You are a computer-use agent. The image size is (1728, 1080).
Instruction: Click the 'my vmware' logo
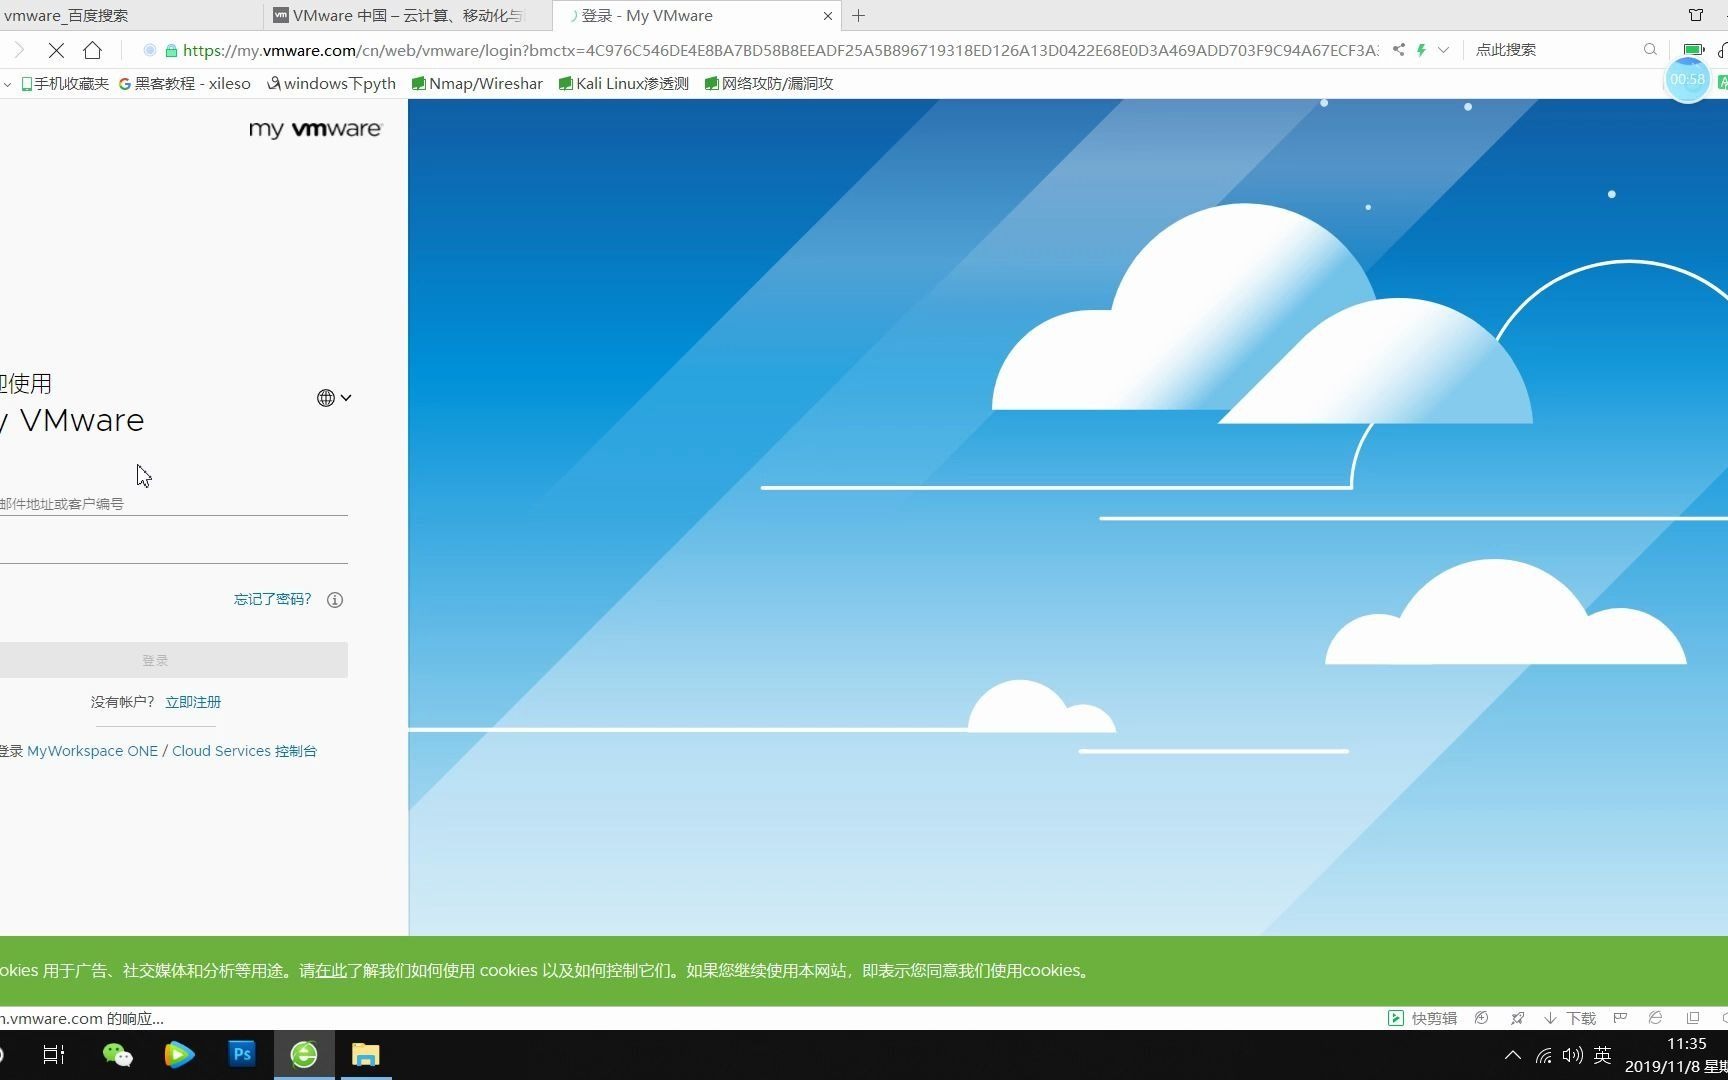tap(315, 129)
